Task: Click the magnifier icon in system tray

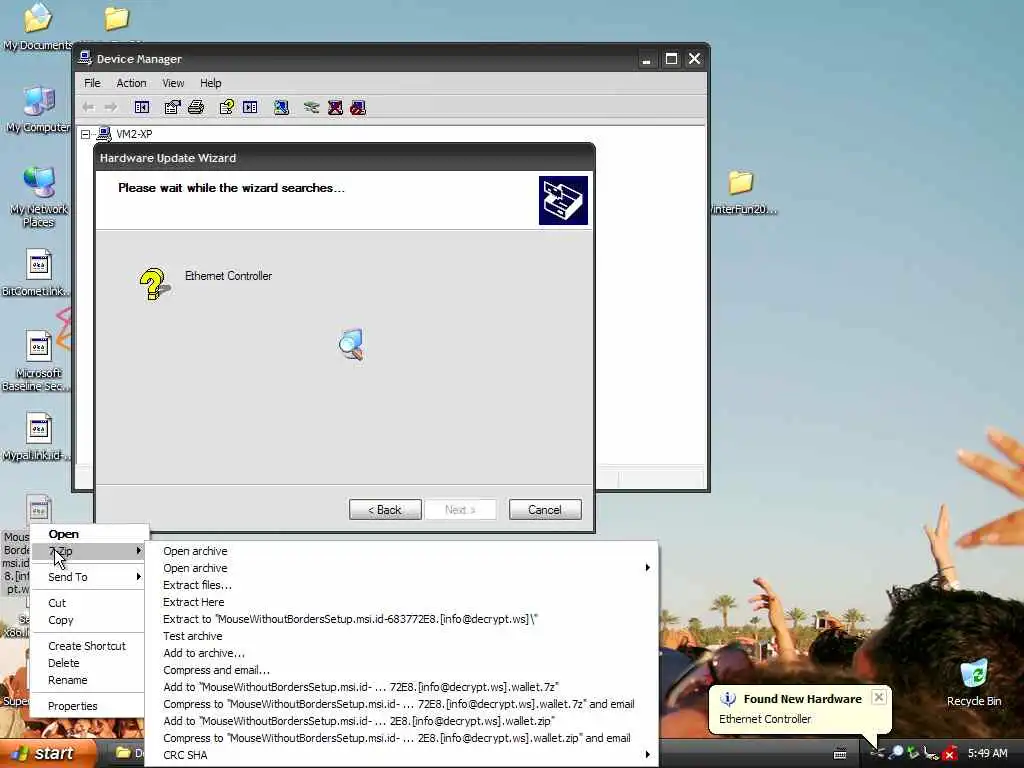Action: pos(897,753)
